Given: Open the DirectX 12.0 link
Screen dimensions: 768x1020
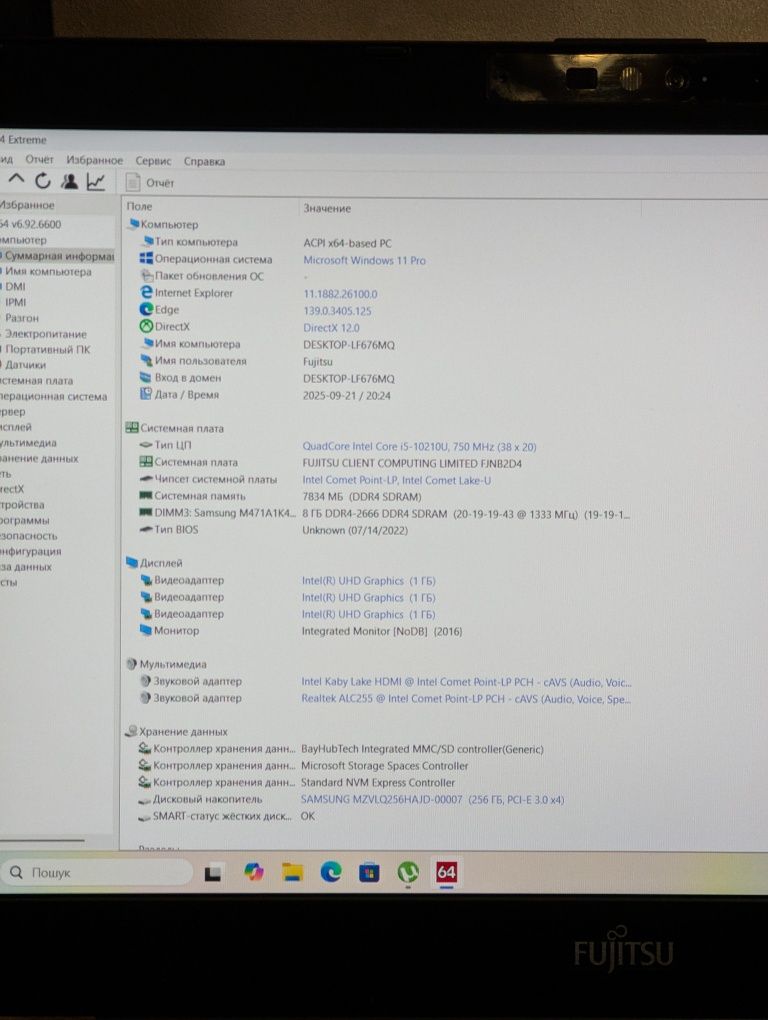Looking at the screenshot, I should pos(331,328).
